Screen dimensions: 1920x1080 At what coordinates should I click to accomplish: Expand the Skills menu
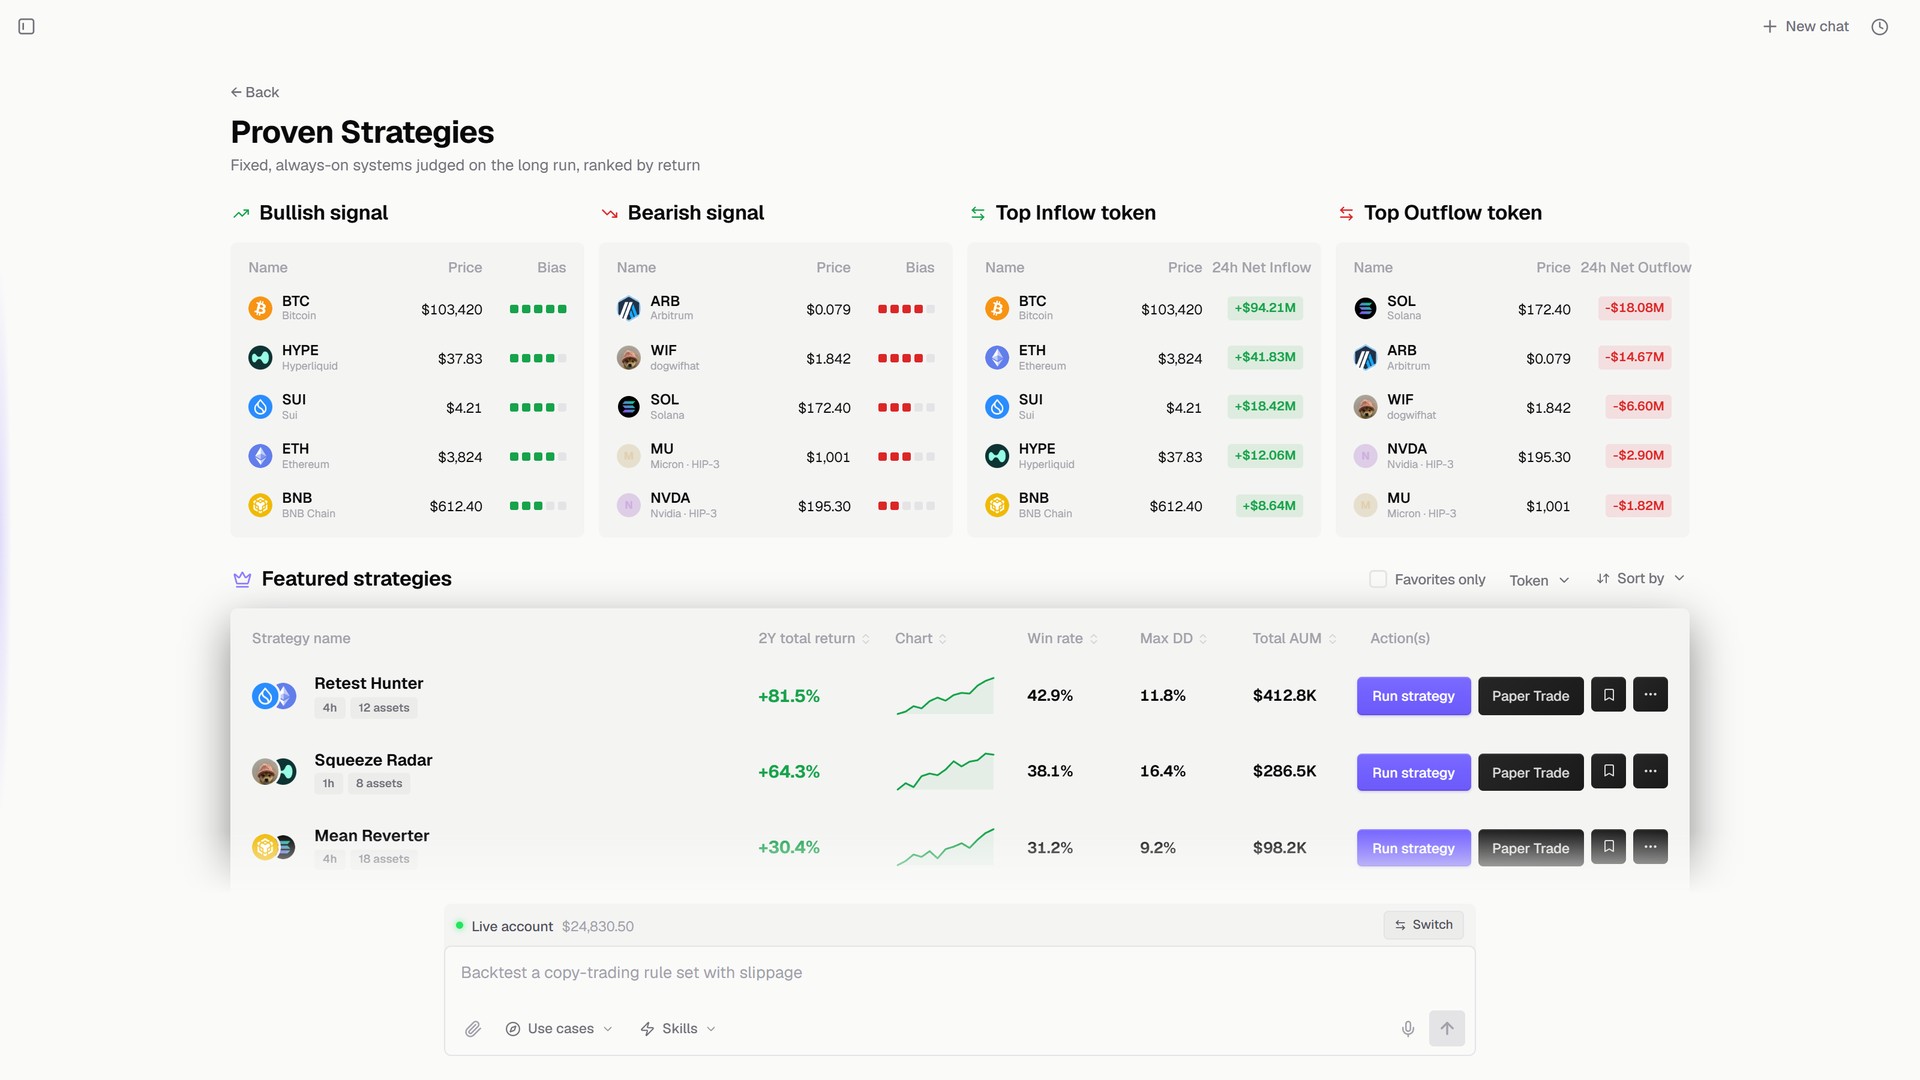pos(678,1029)
